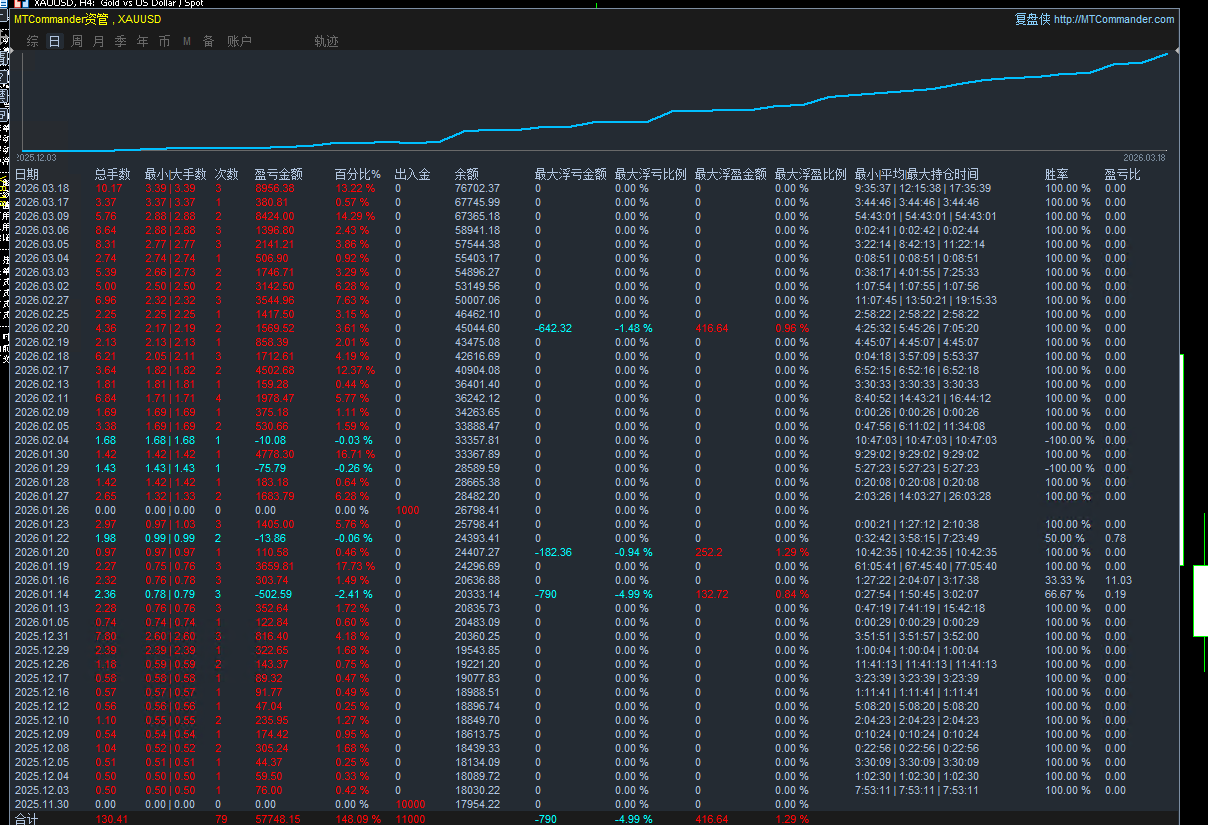
Task: Select the 2026.02.20 date row
Action: tap(42, 328)
